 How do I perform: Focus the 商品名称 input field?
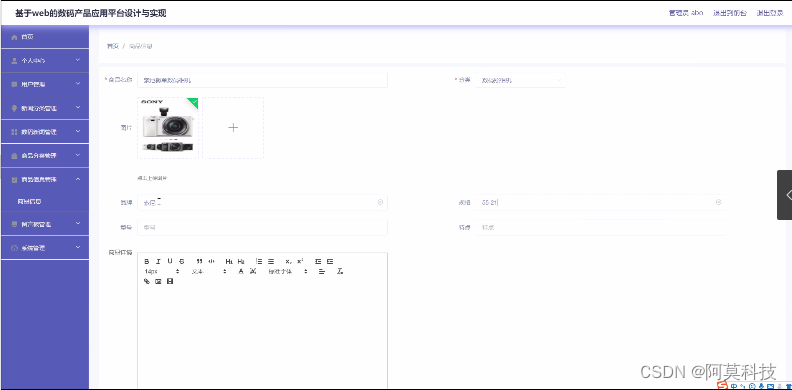[262, 80]
